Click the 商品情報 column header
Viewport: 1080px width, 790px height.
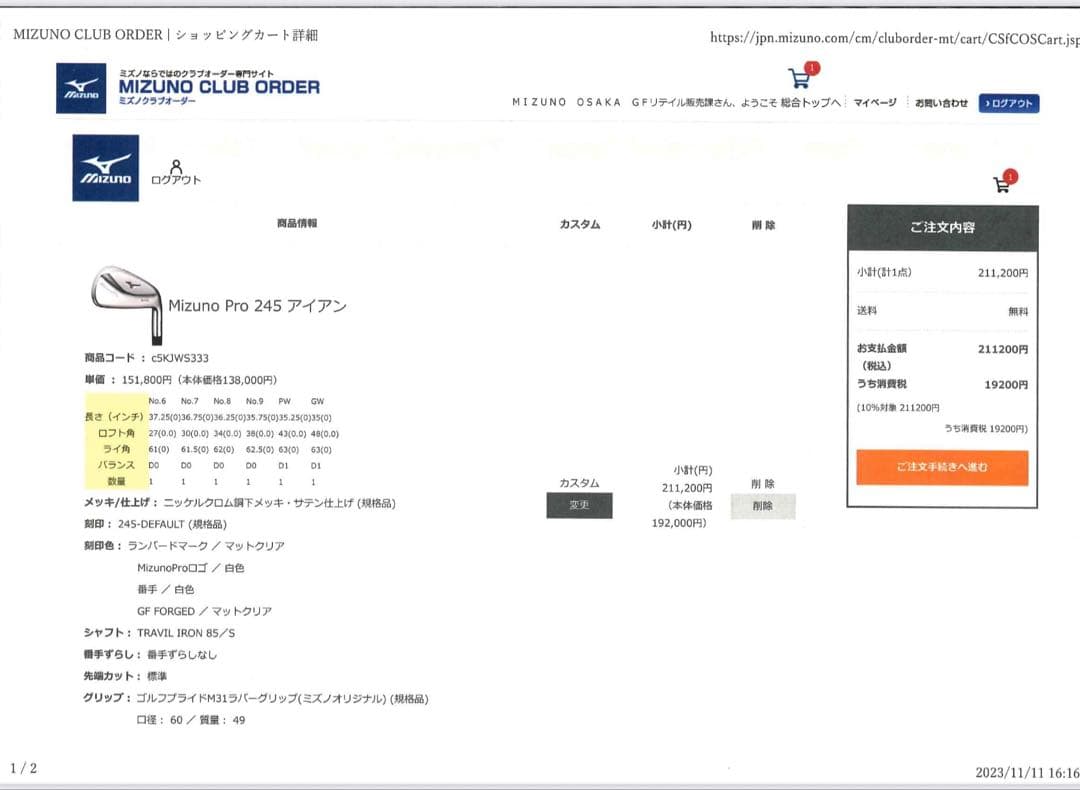coord(297,223)
